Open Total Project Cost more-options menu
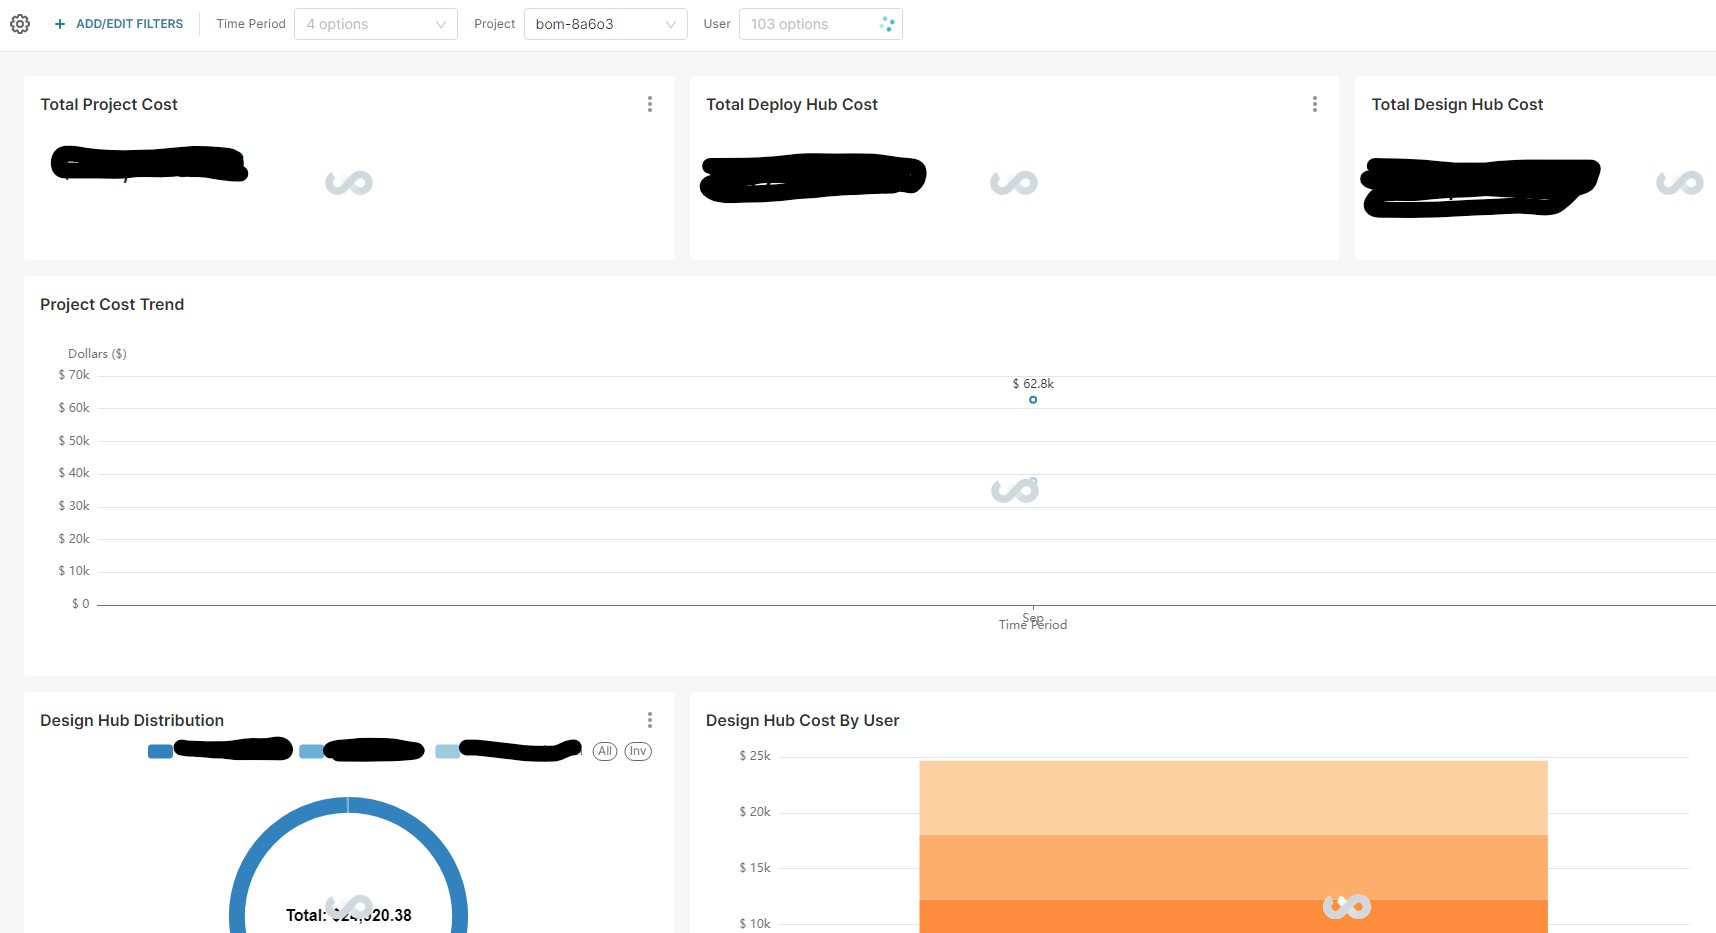The height and width of the screenshot is (933, 1716). pyautogui.click(x=650, y=104)
